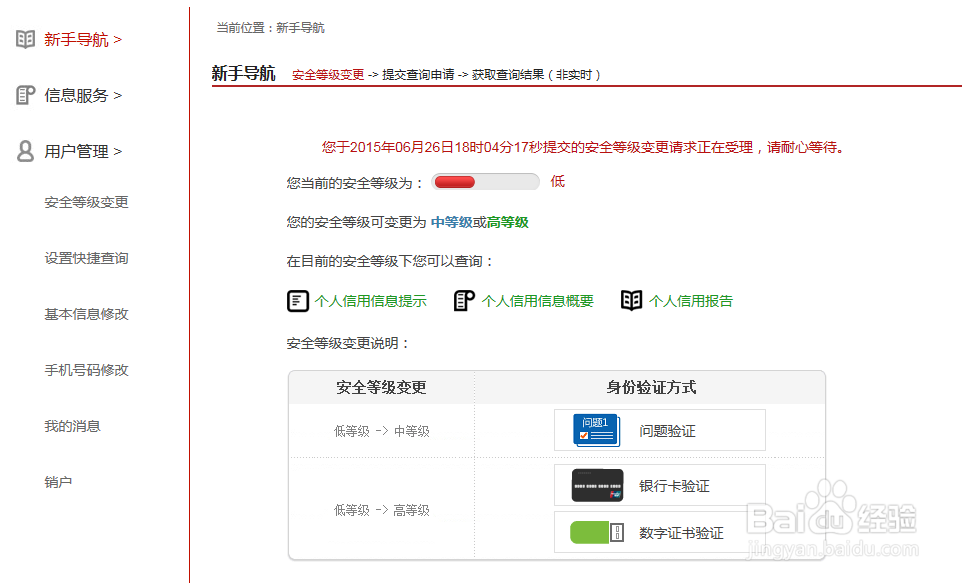Click the open-book icon beside 新手导航
Image resolution: width=973 pixels, height=583 pixels.
coord(25,40)
